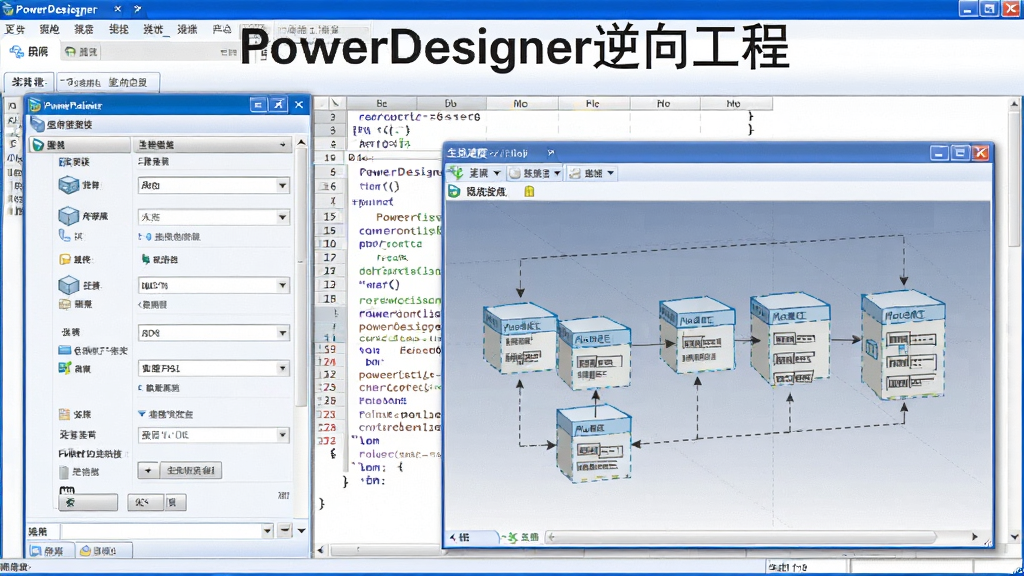Click the green icon on the second toolbar tab
The width and height of the screenshot is (1024, 576).
pyautogui.click(x=70, y=52)
